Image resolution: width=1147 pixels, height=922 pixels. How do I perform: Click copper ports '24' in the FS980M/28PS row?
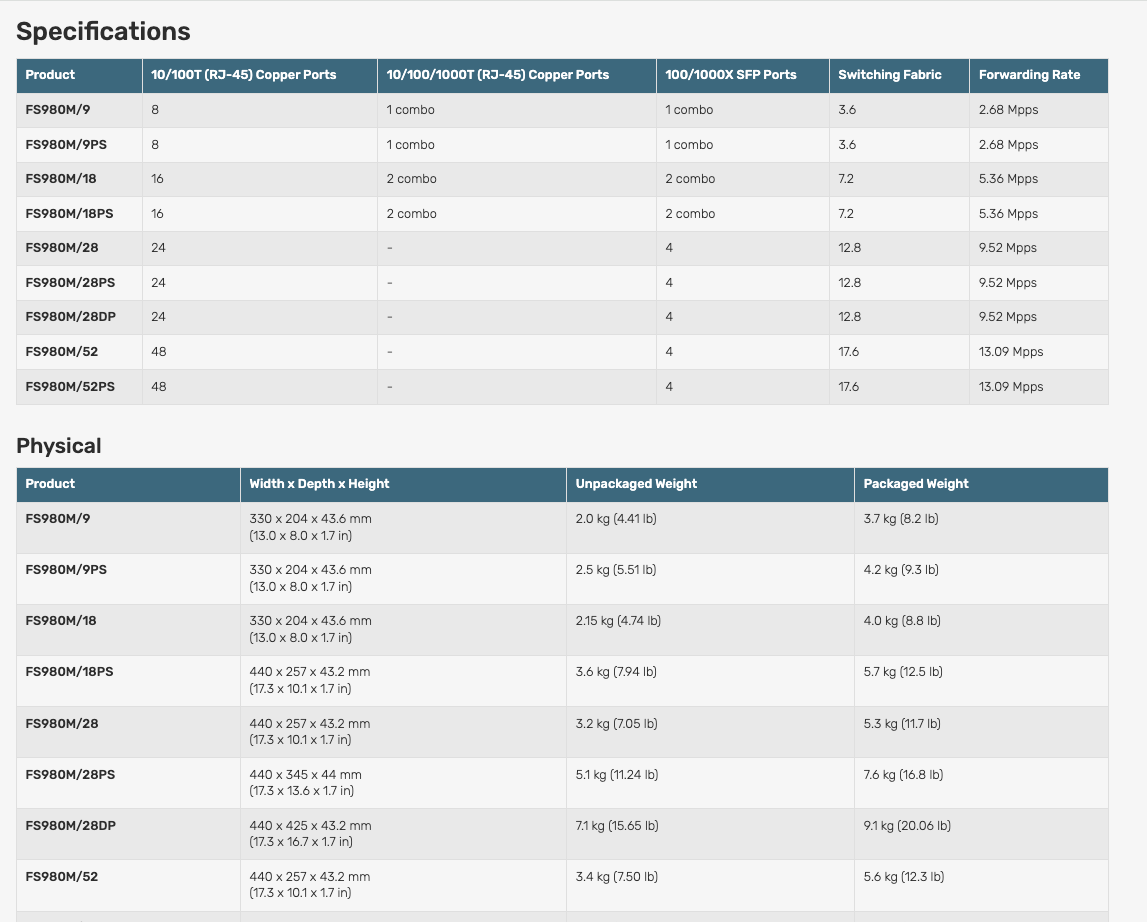tap(158, 282)
